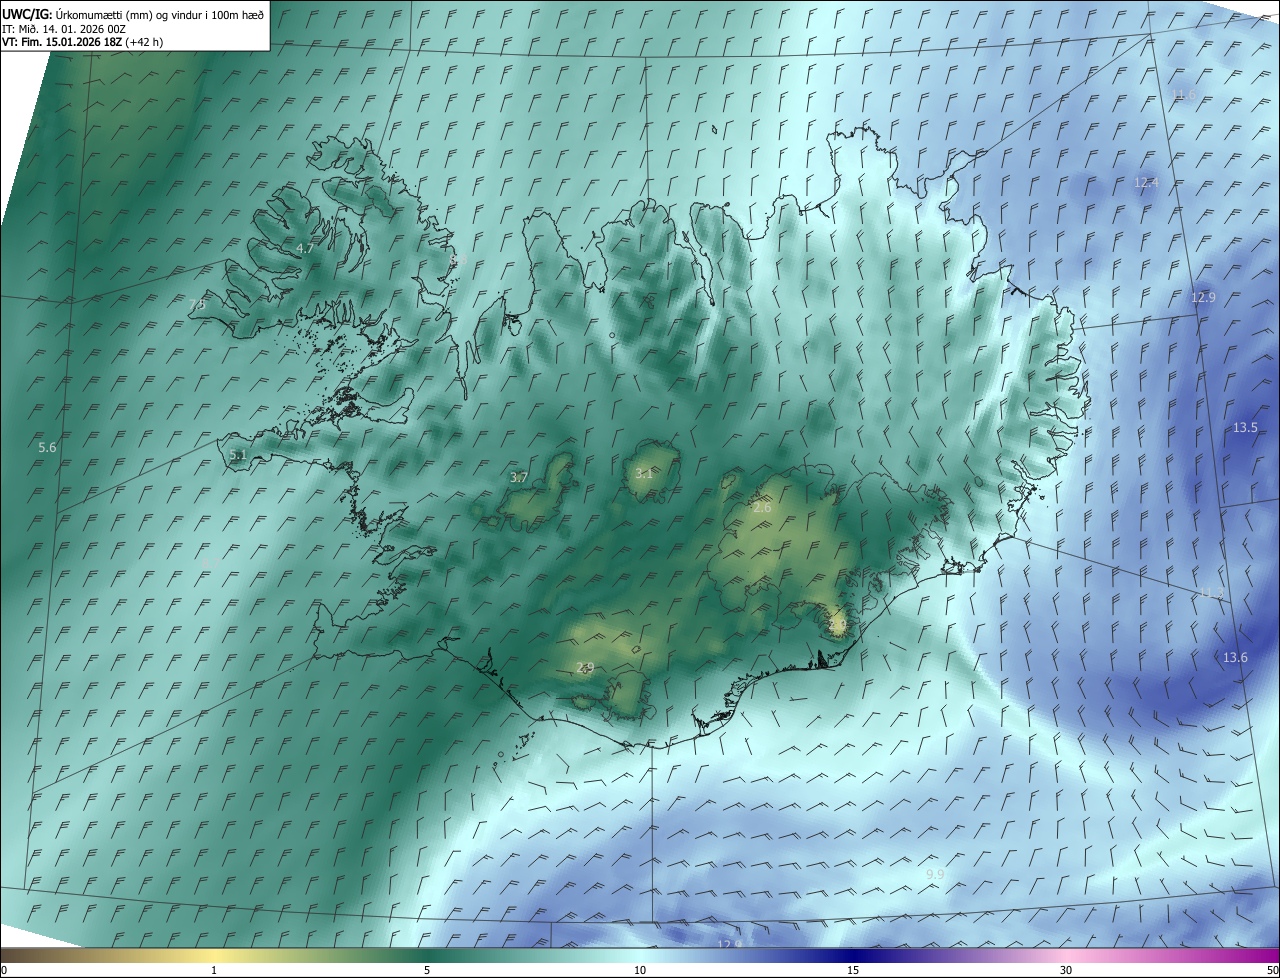The width and height of the screenshot is (1280, 978).
Task: Click the 13.5 value label east of Iceland
Action: 1245,427
